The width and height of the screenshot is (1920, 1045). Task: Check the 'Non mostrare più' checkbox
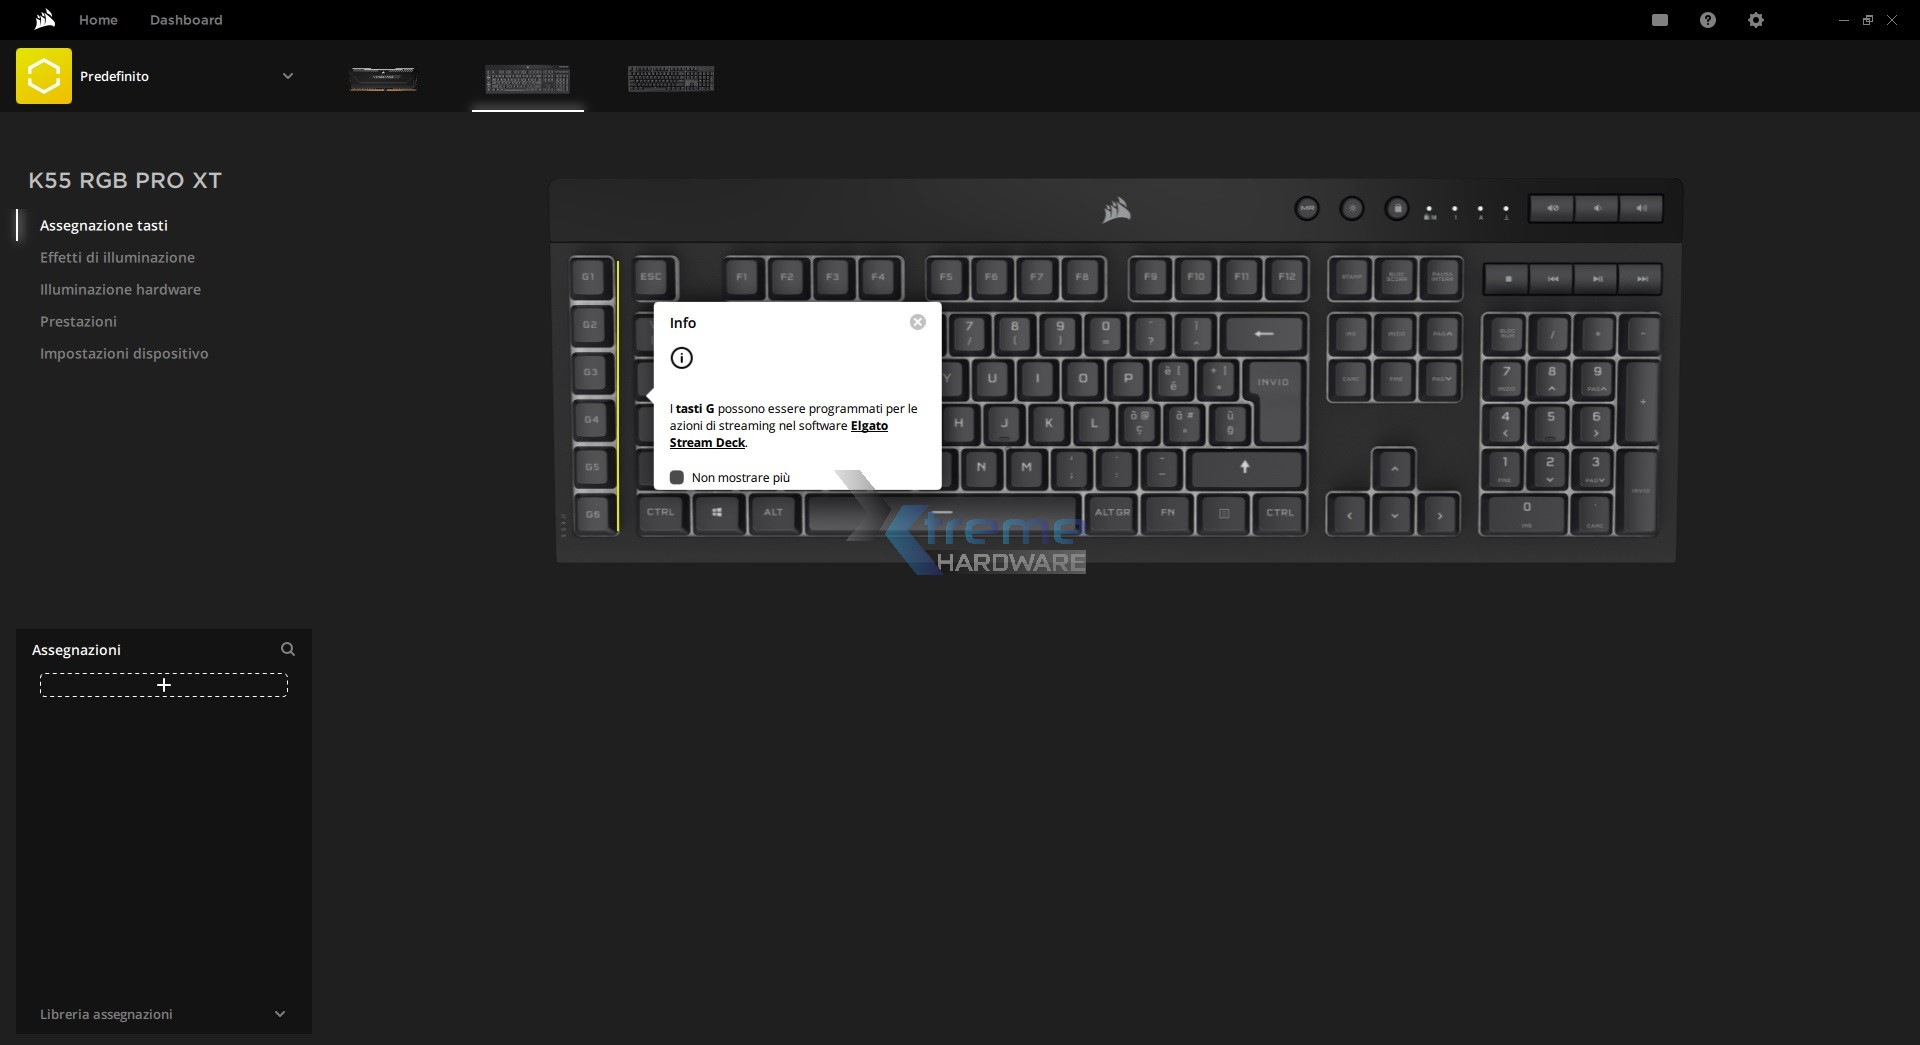677,477
